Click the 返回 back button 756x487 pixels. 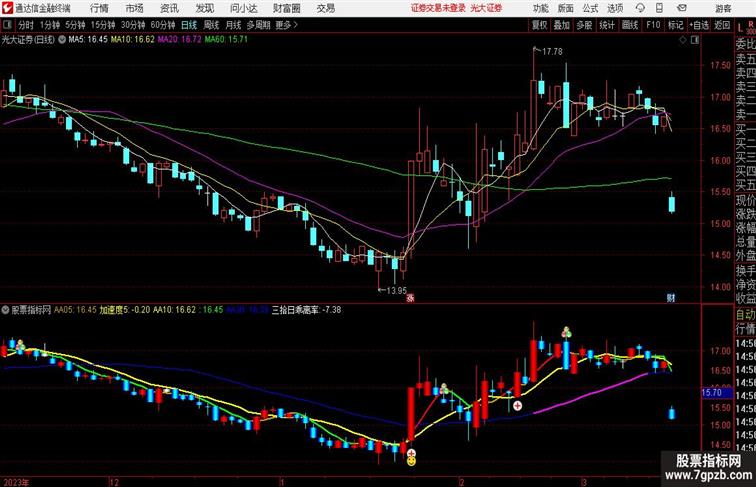click(x=722, y=25)
